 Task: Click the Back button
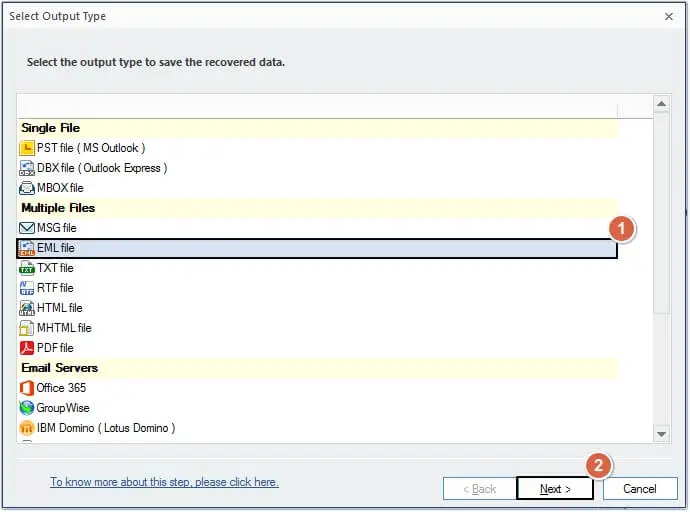(x=480, y=489)
